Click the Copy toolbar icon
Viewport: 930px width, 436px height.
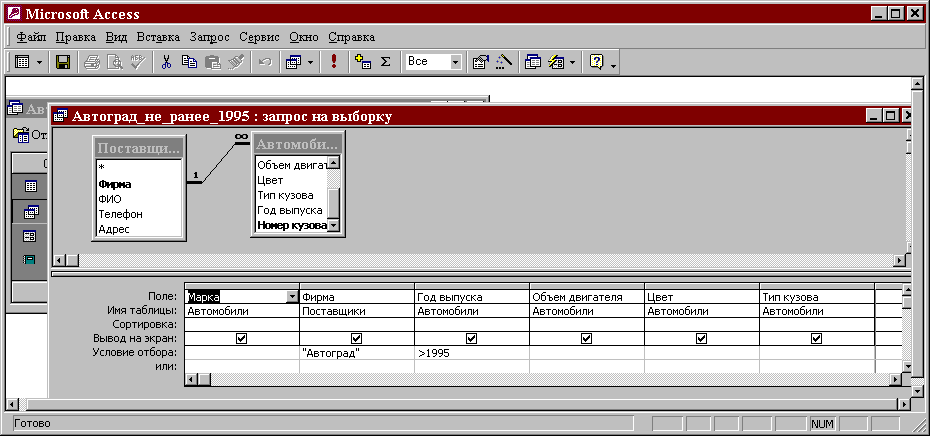tap(189, 62)
